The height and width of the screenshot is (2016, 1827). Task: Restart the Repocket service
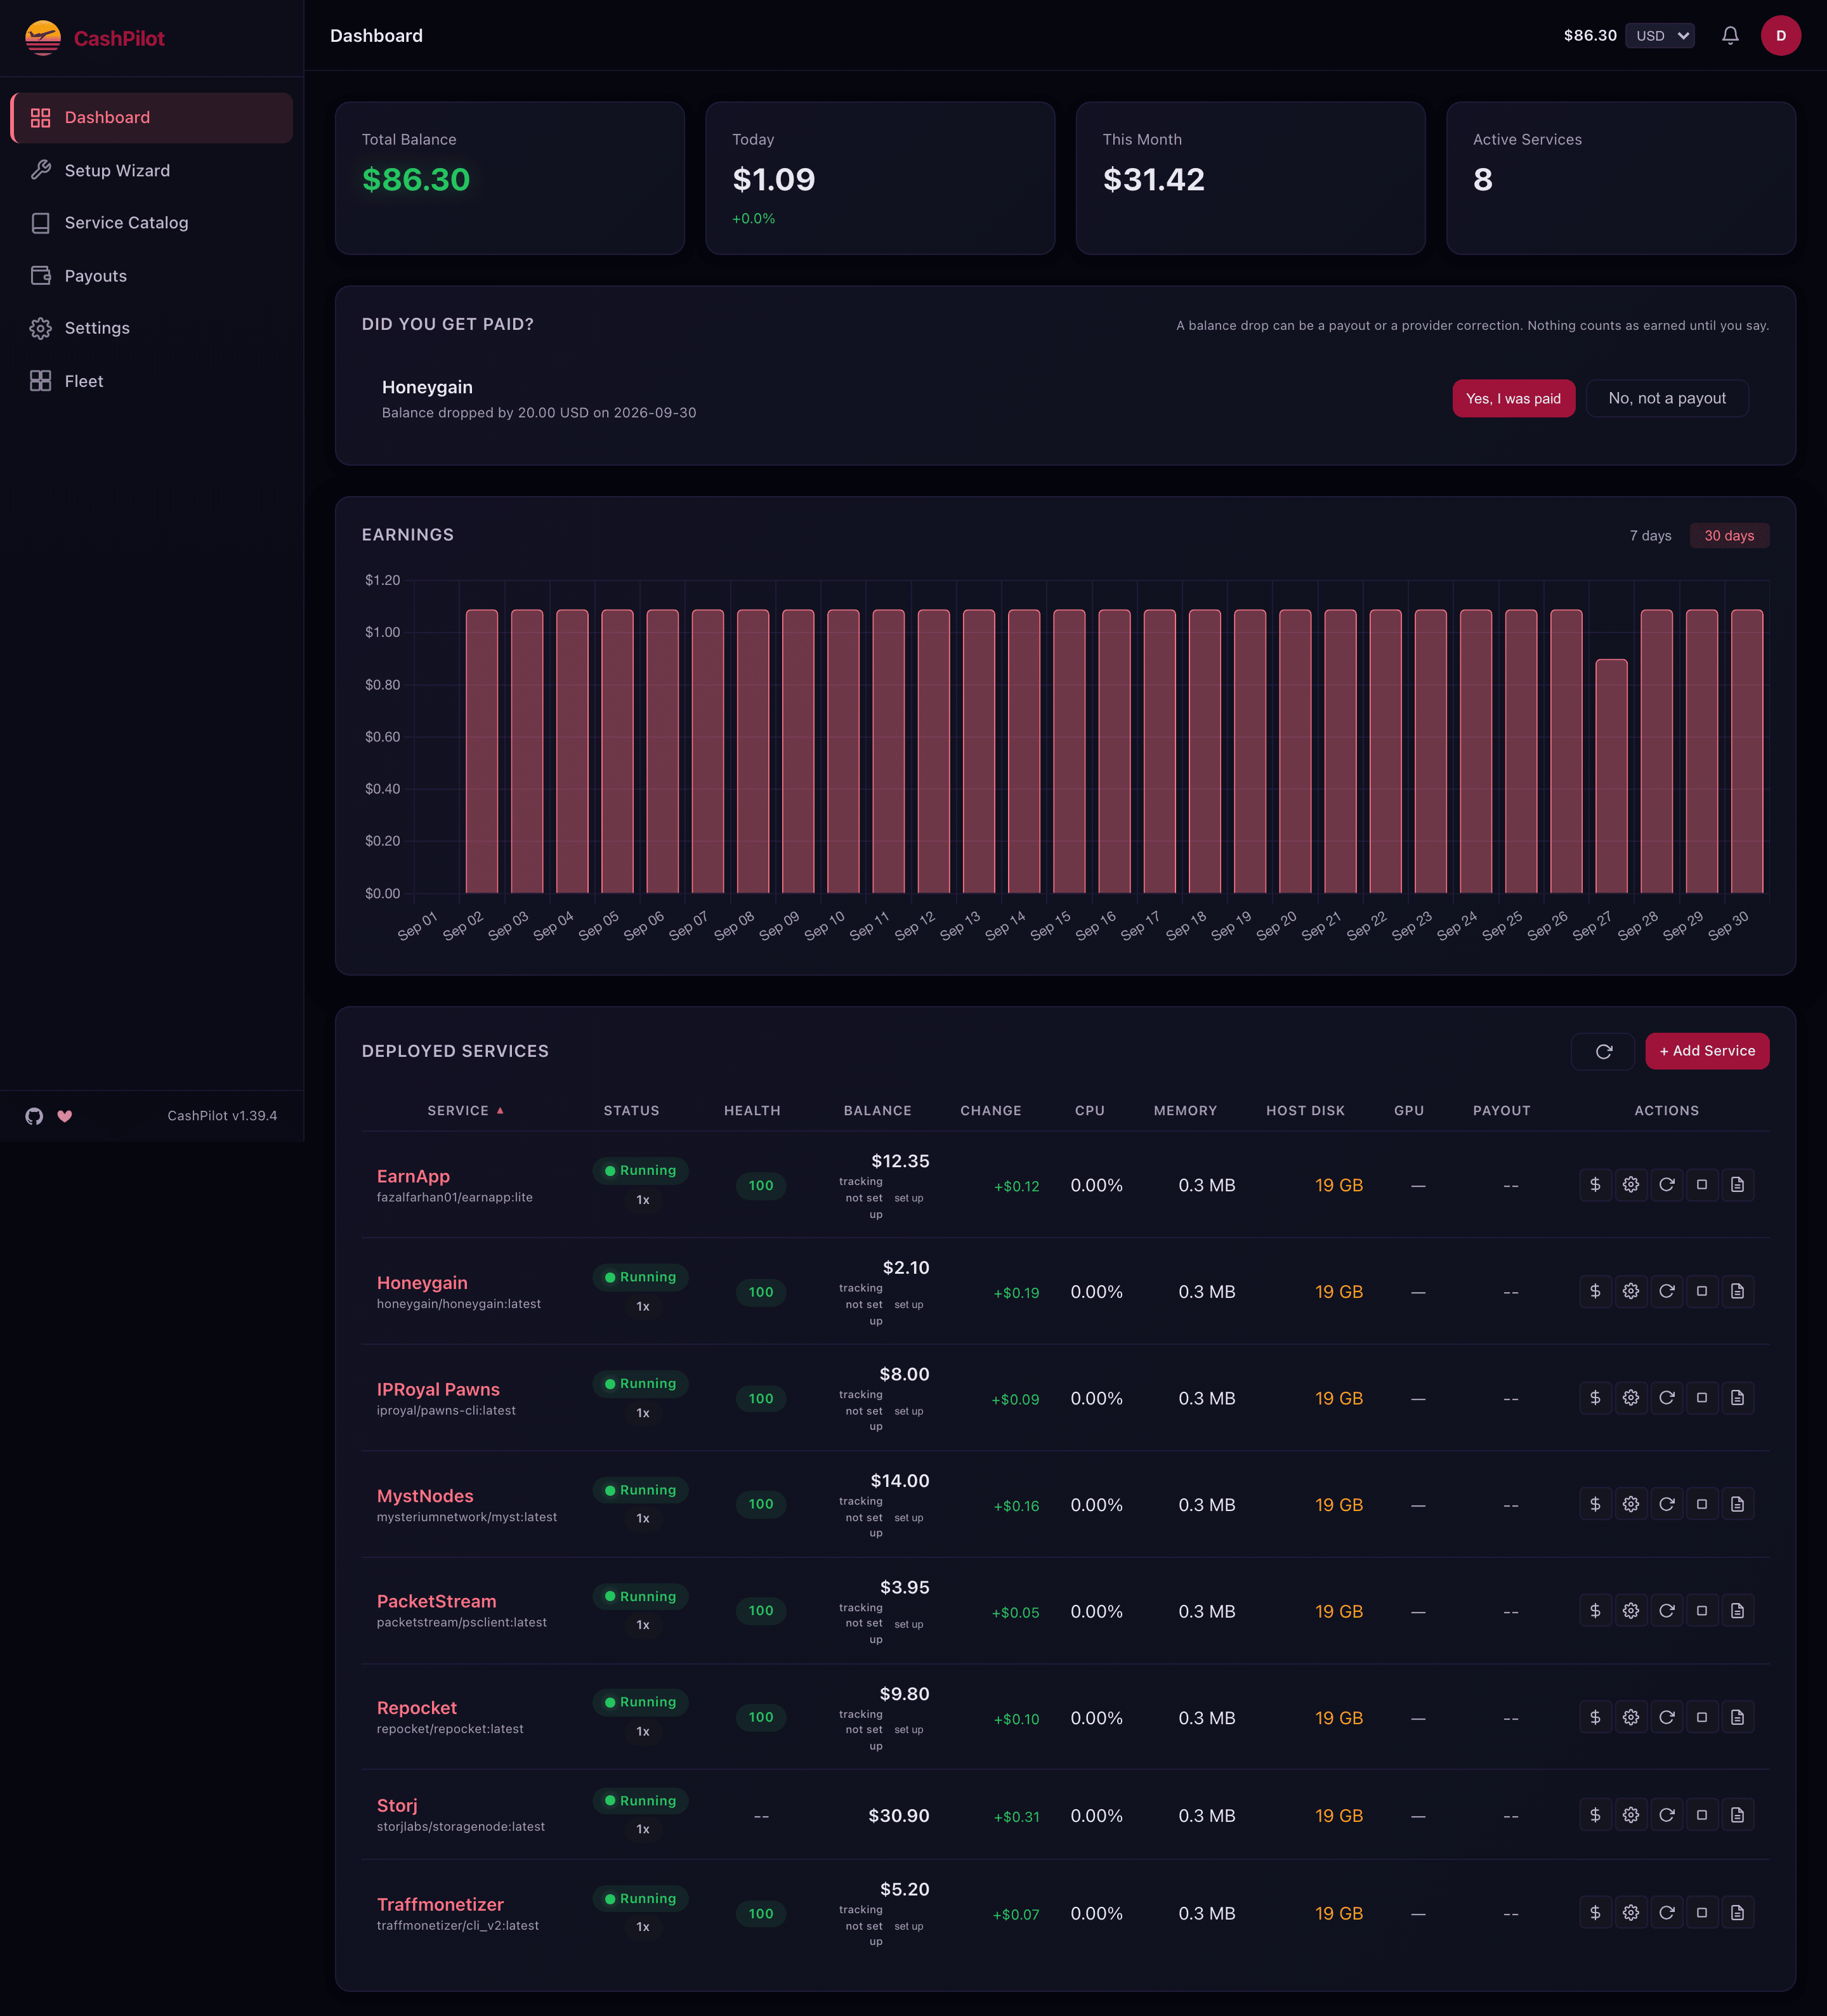click(x=1667, y=1717)
